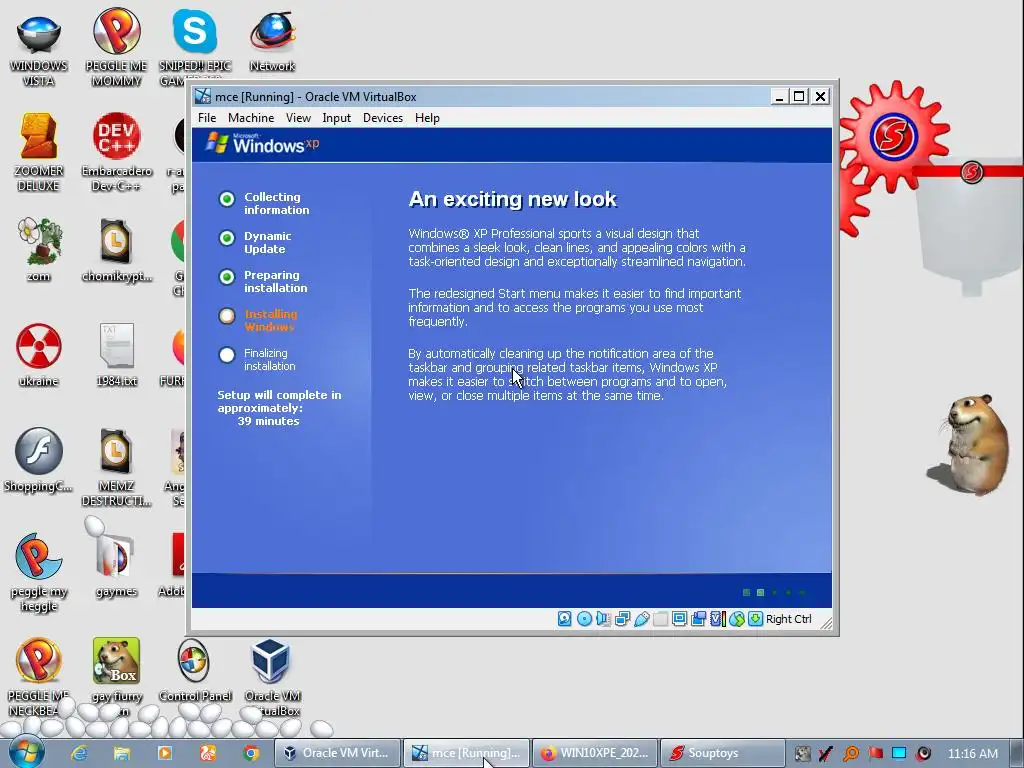Select the 1984.txt file icon

click(x=116, y=355)
